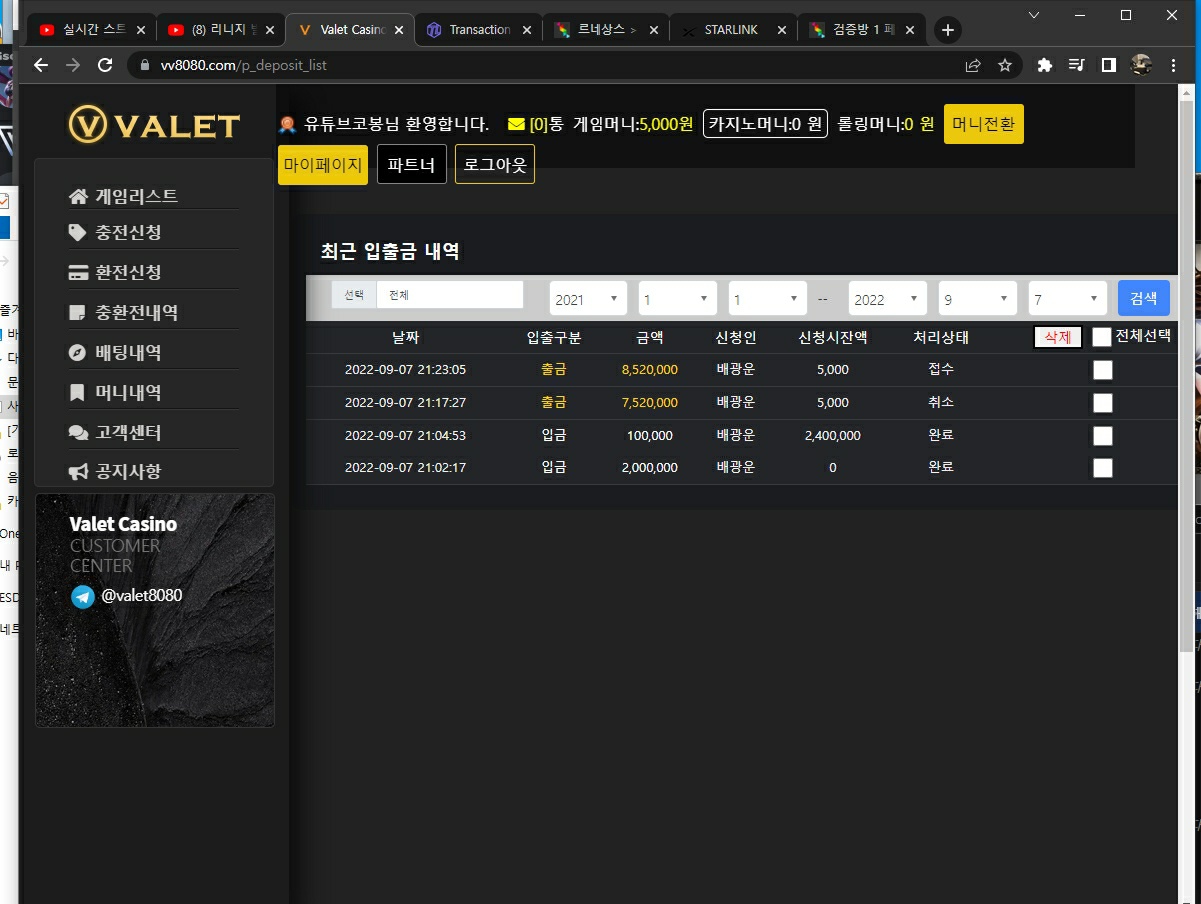Screen dimensions: 1201x904
Task: Click the 마이페이지 button
Action: [x=322, y=165]
